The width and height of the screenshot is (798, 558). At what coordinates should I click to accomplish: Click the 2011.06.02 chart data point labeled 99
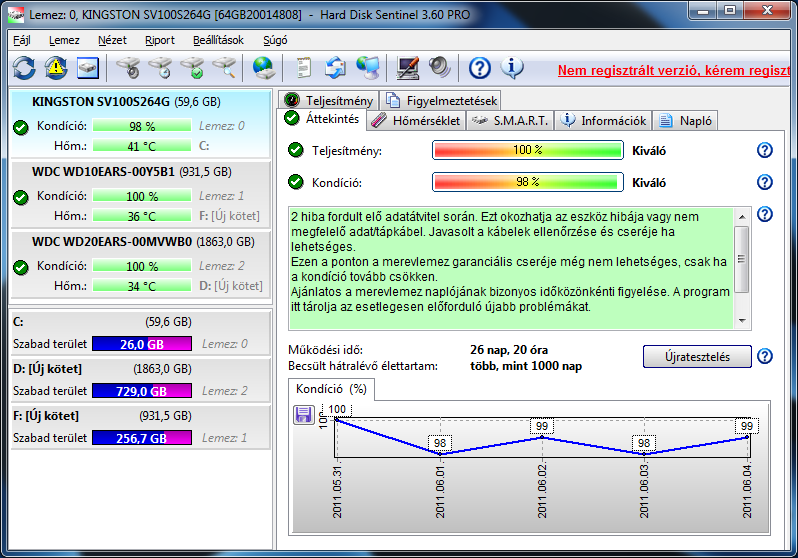coord(542,437)
